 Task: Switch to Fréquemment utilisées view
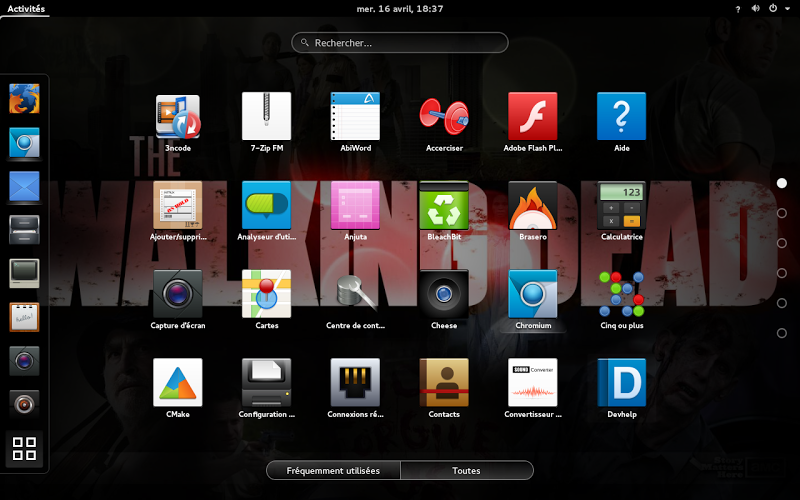[x=333, y=470]
